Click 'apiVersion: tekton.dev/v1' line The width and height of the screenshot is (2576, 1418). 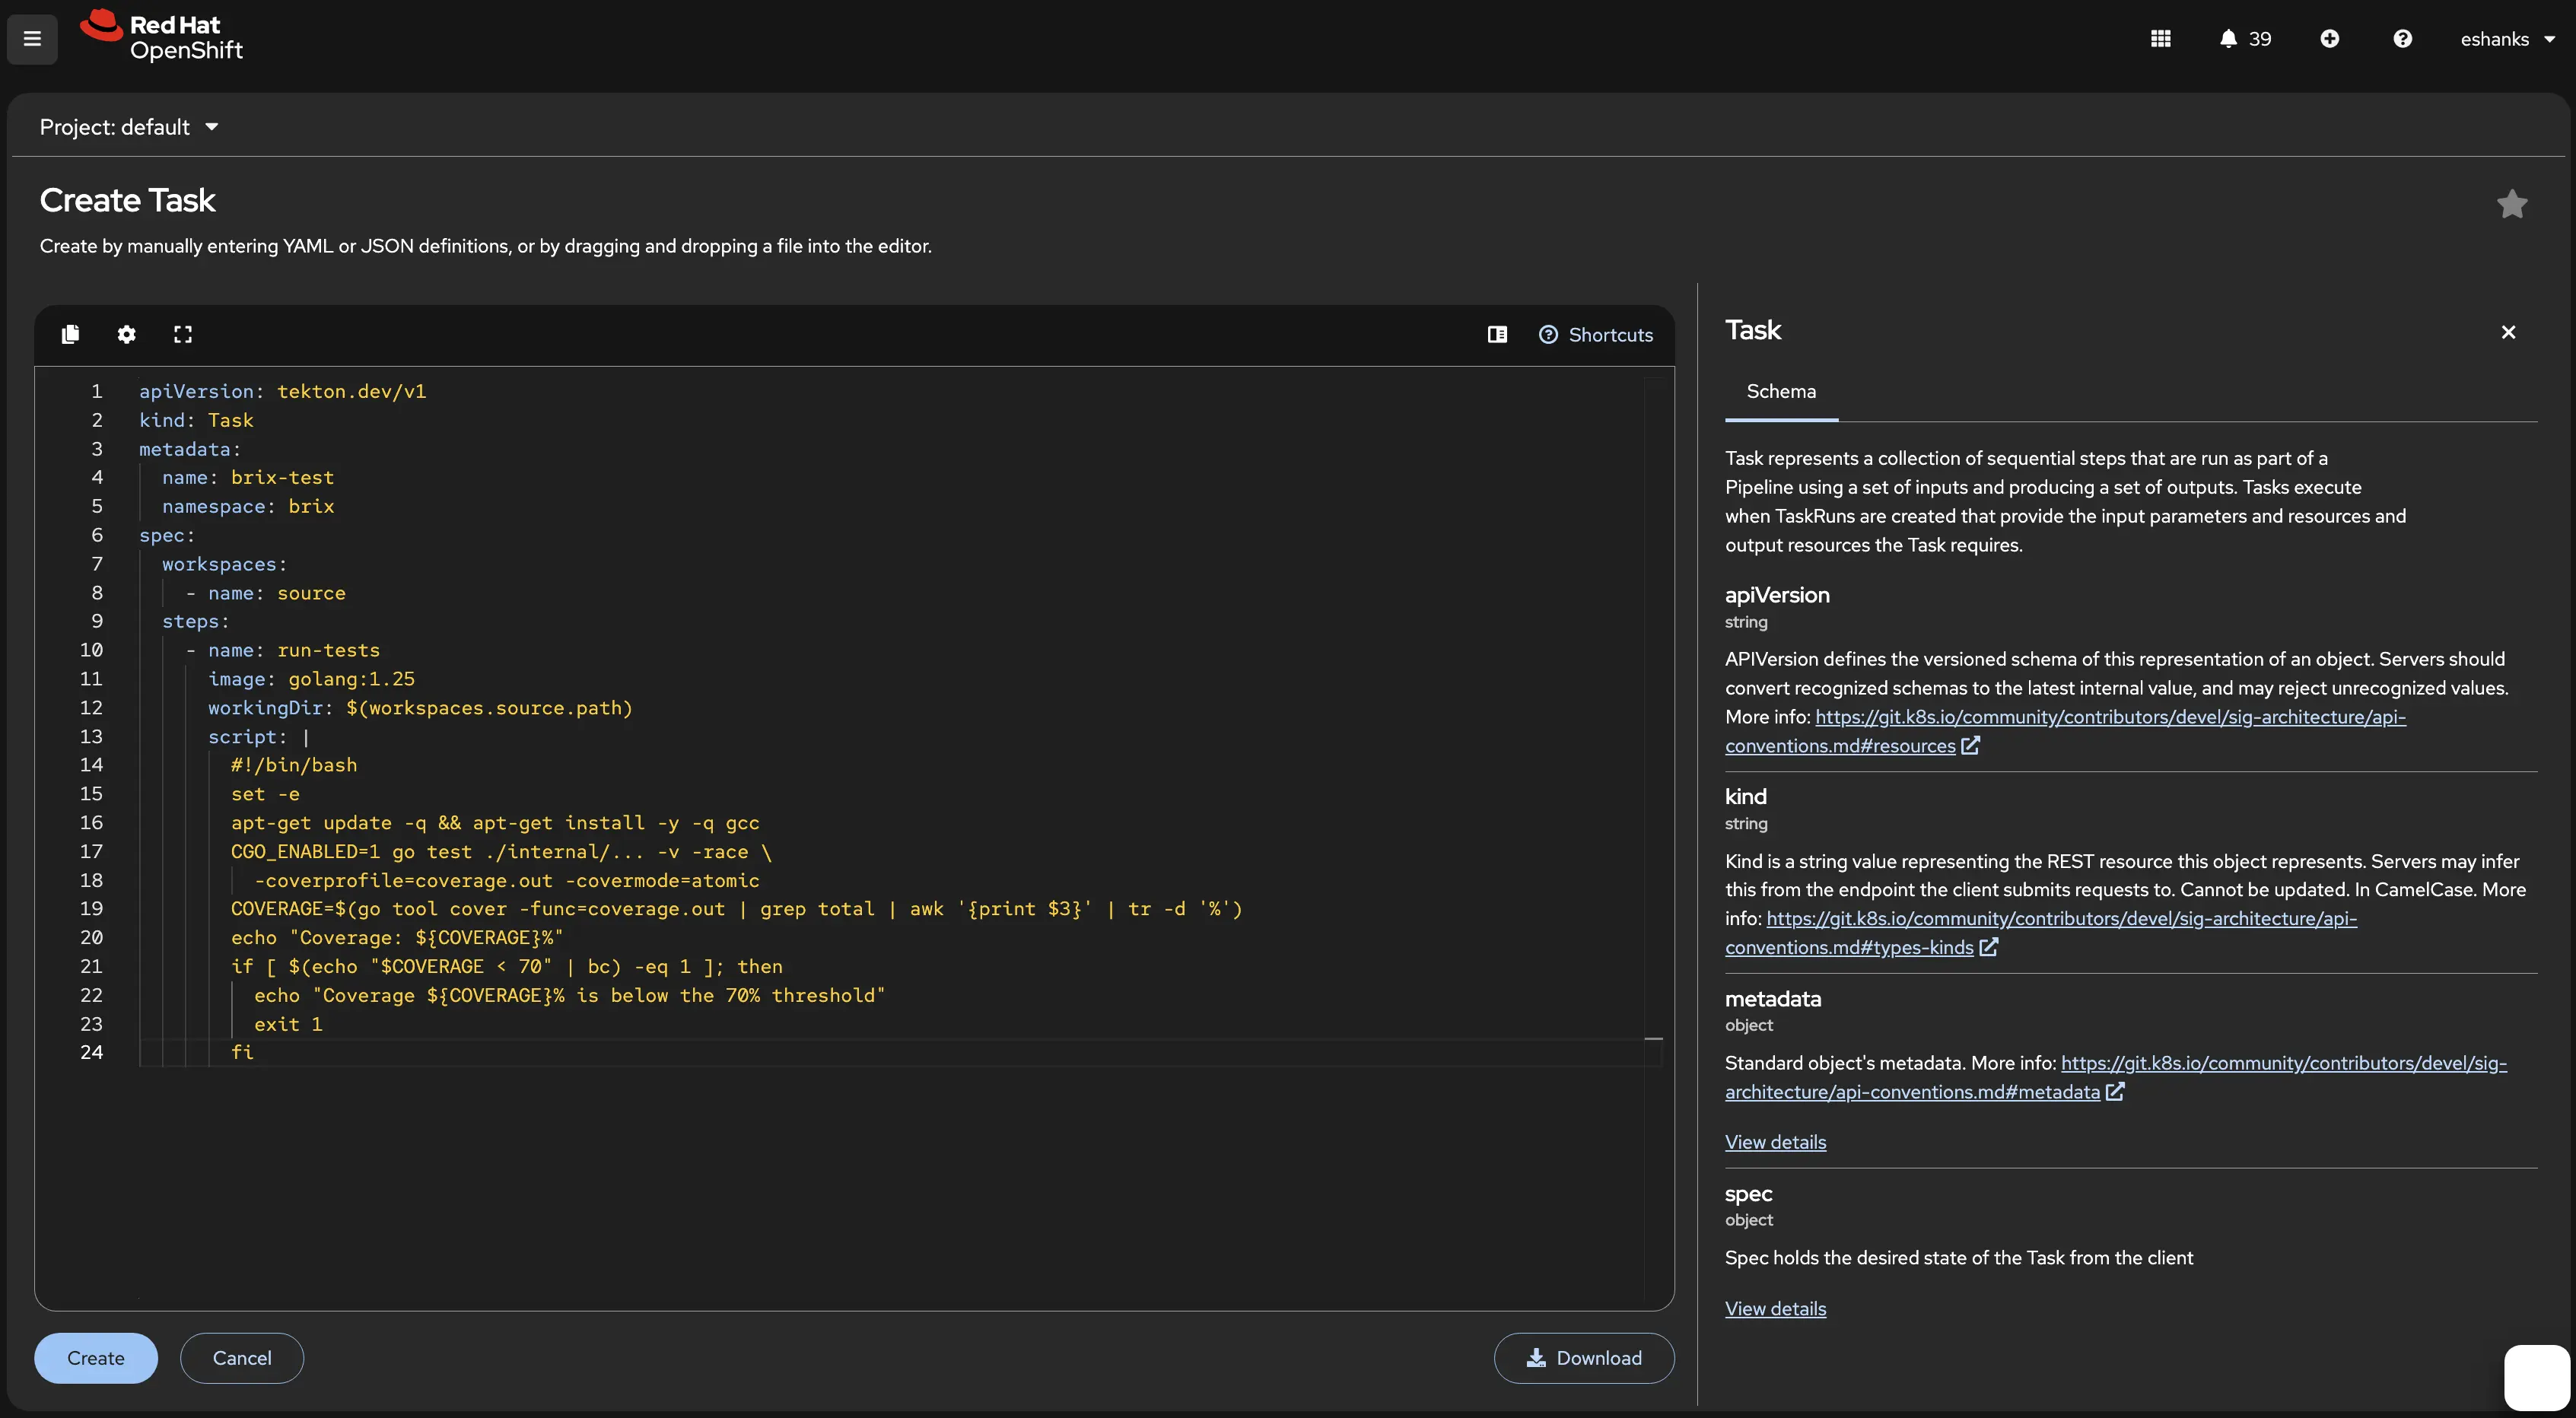click(x=283, y=392)
